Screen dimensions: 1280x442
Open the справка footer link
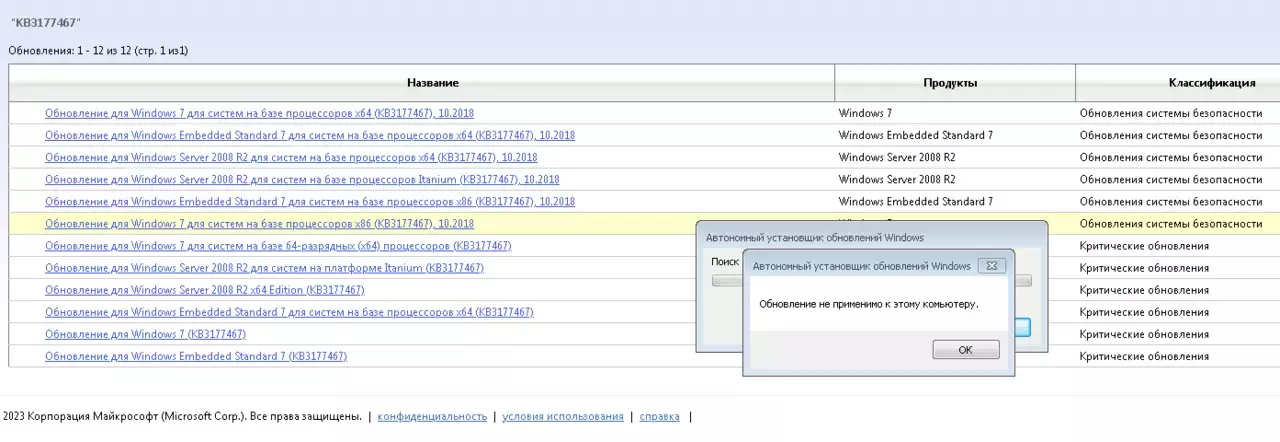pyautogui.click(x=659, y=416)
